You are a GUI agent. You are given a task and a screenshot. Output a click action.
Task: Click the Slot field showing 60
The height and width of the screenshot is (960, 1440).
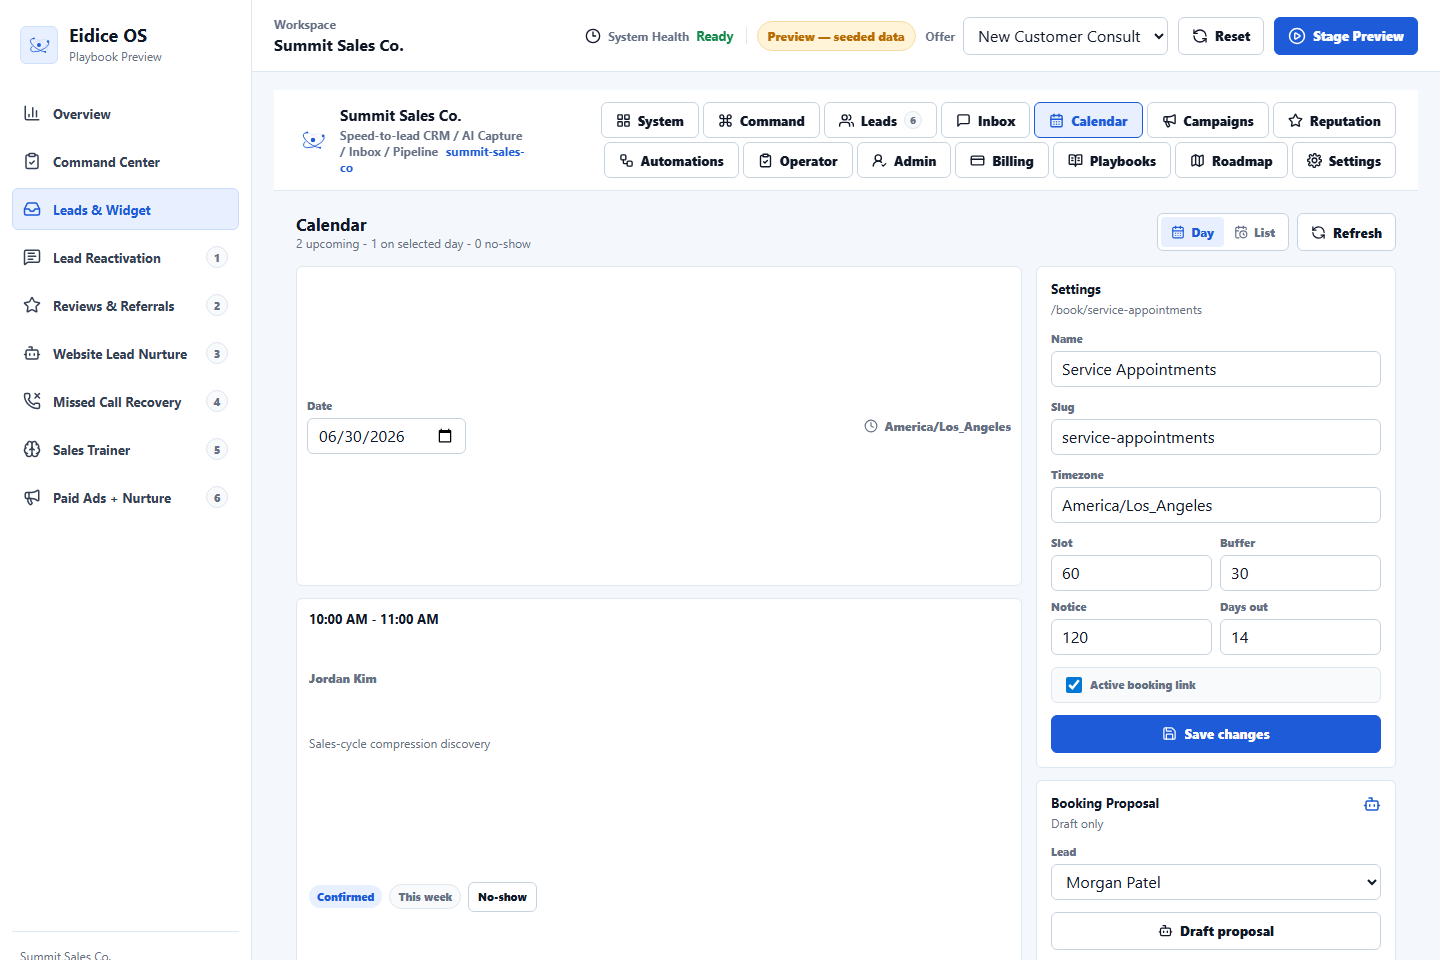[x=1131, y=573]
